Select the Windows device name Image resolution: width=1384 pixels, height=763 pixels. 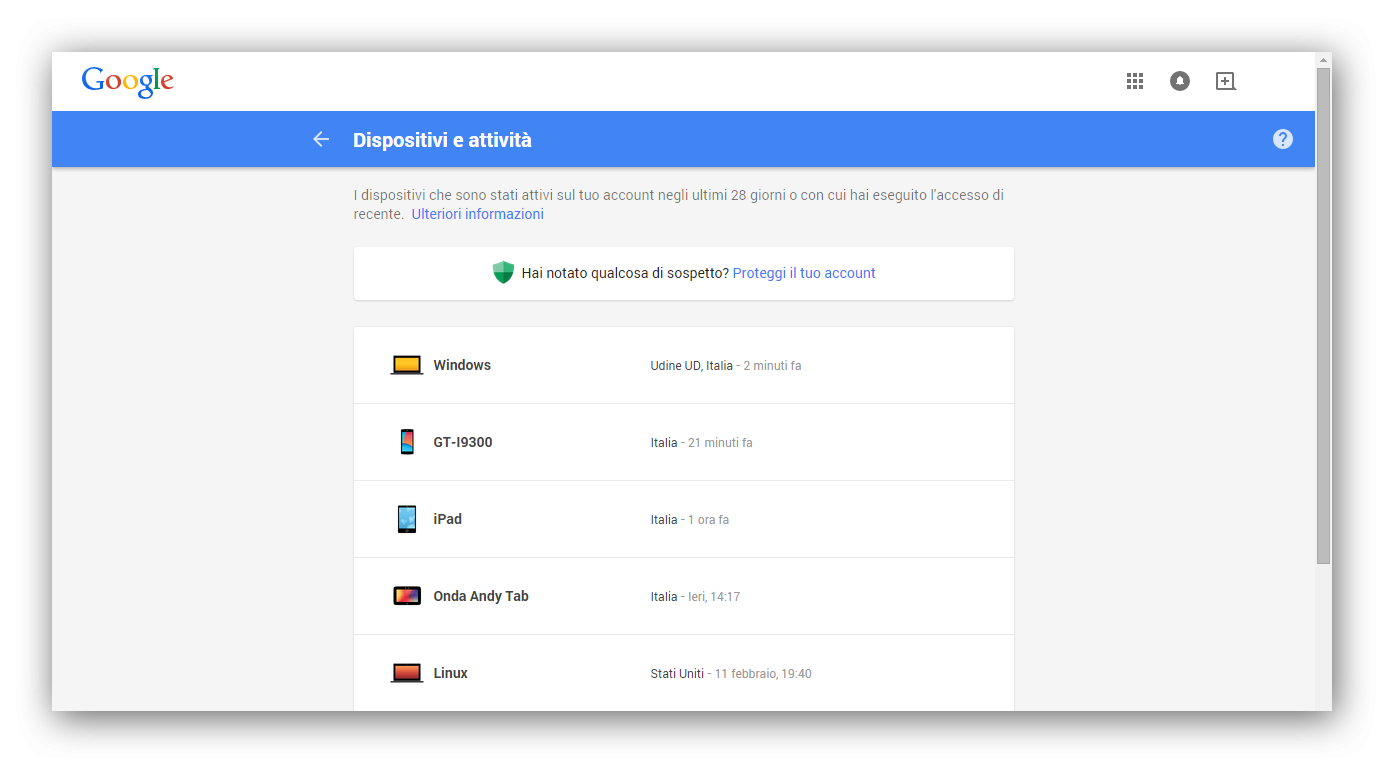(462, 365)
